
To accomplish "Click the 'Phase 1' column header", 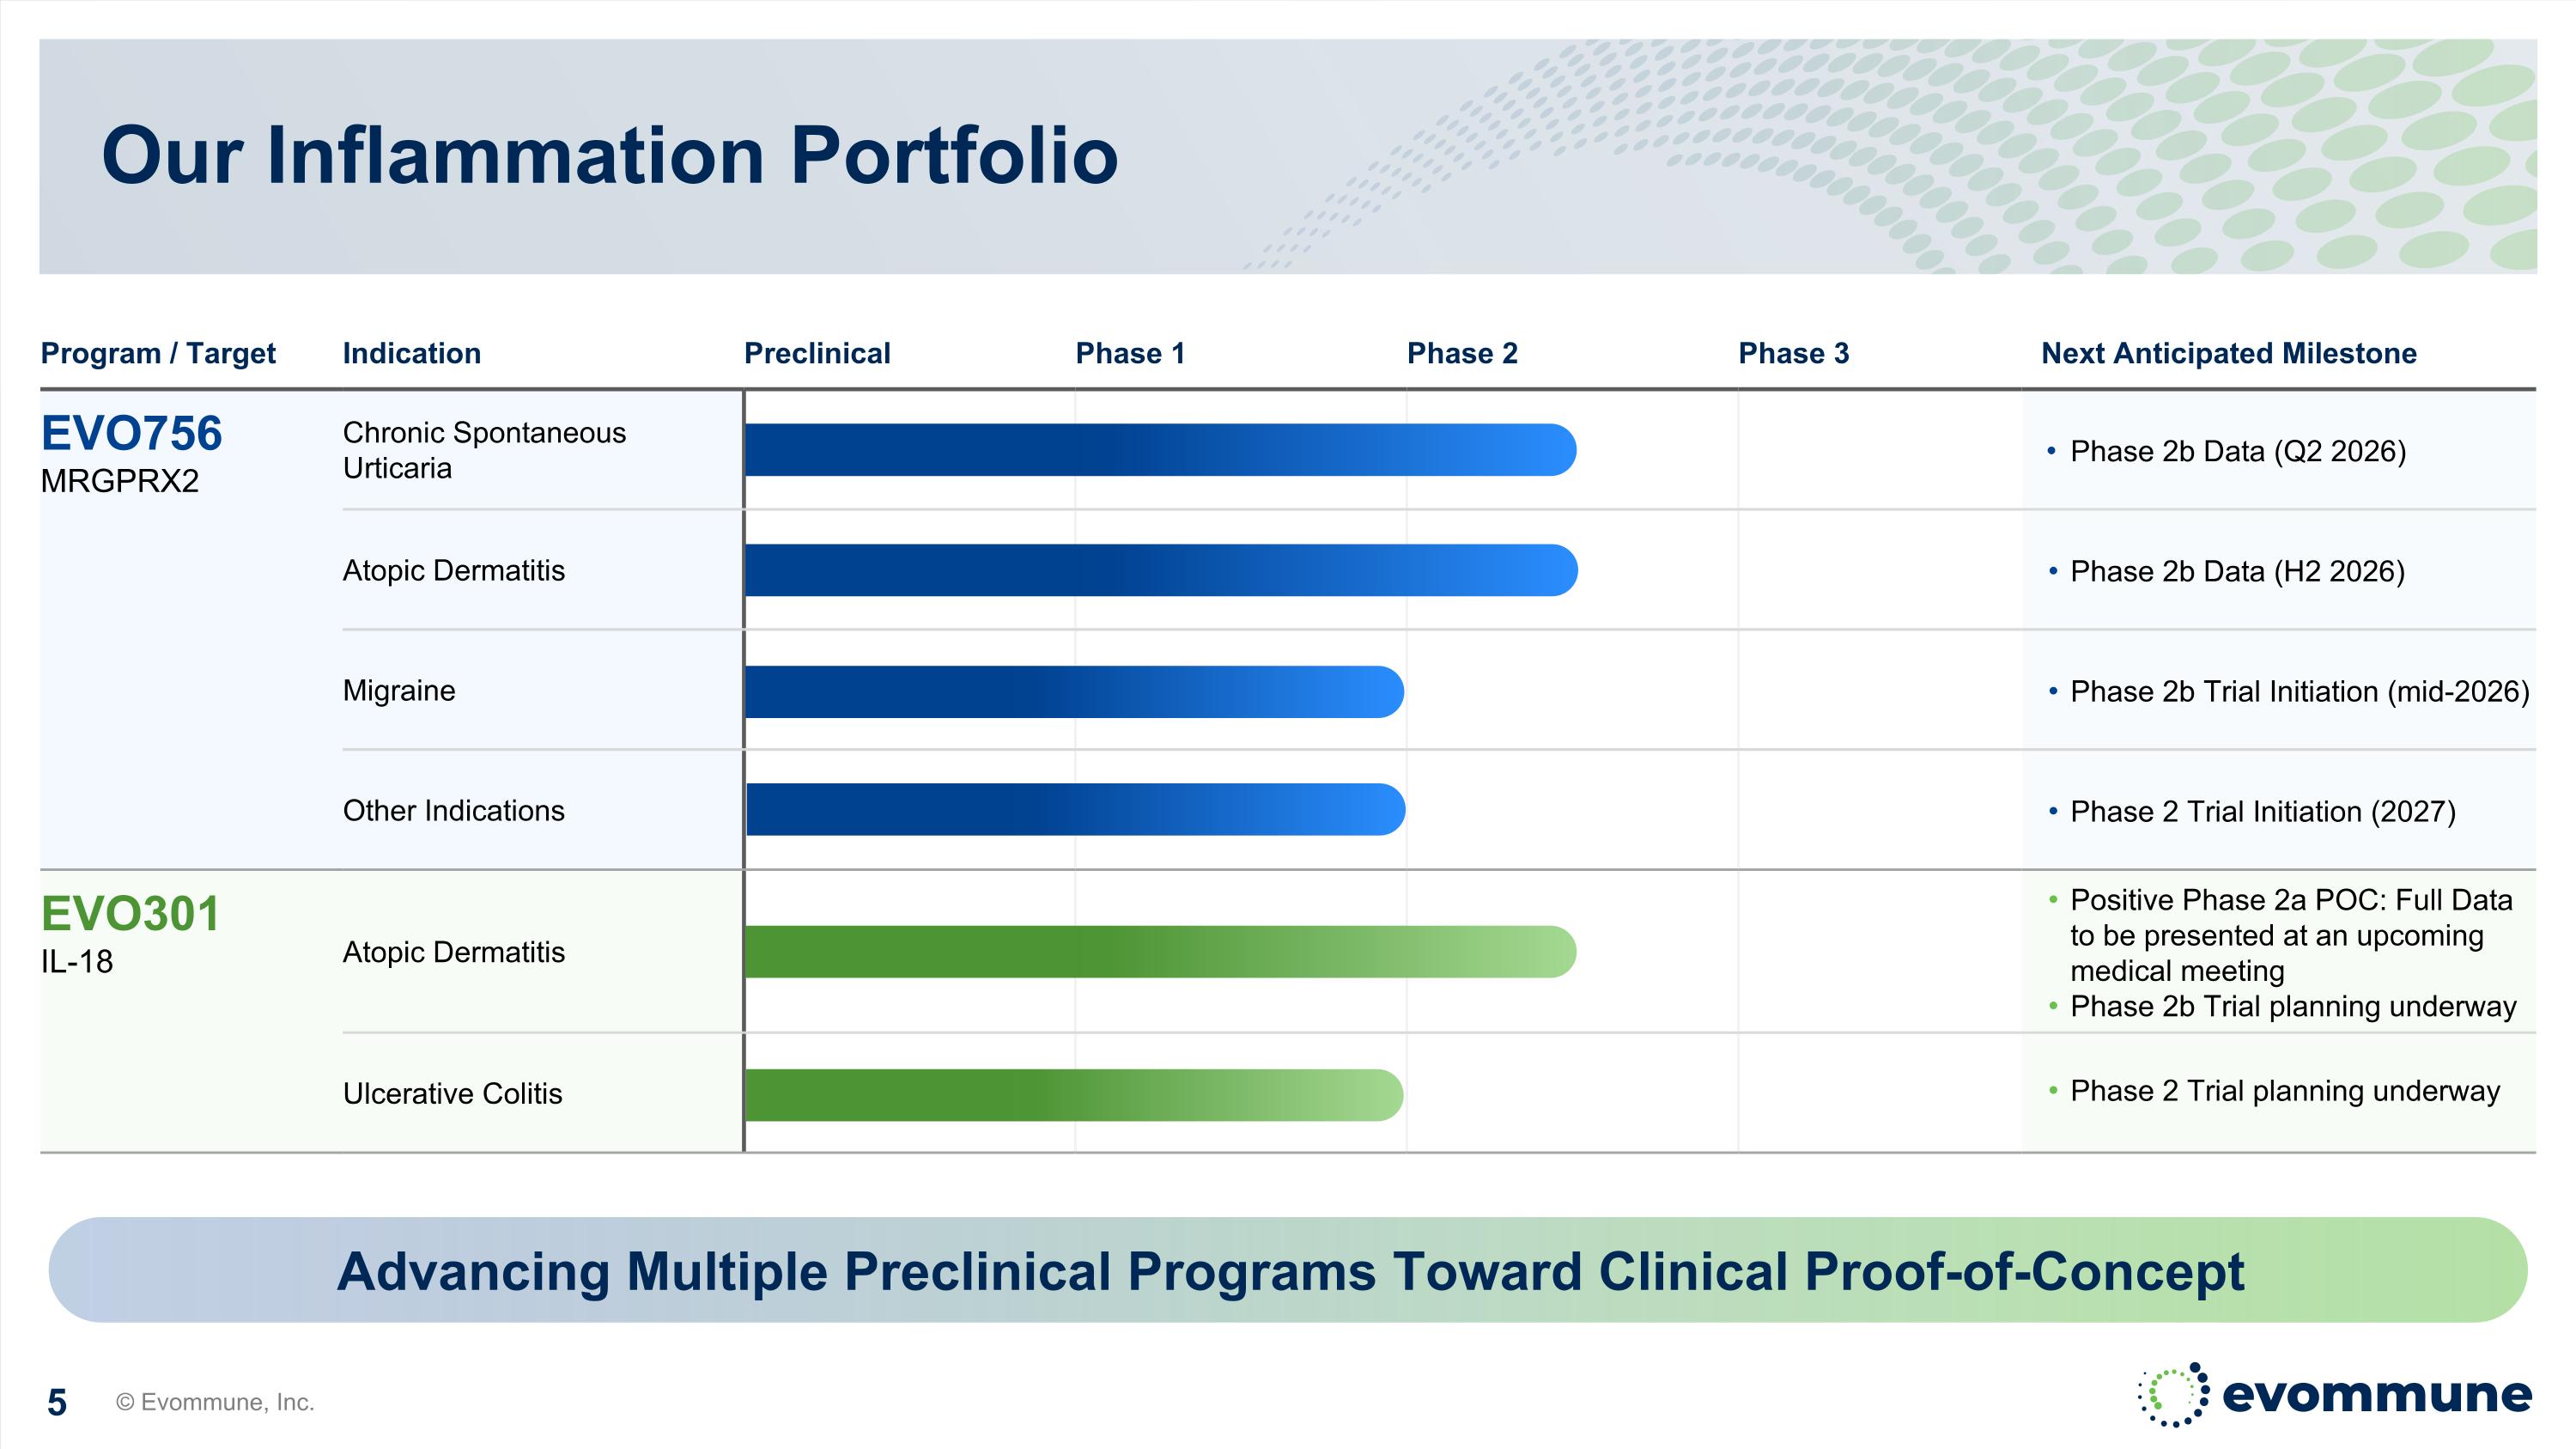I will pyautogui.click(x=1130, y=353).
